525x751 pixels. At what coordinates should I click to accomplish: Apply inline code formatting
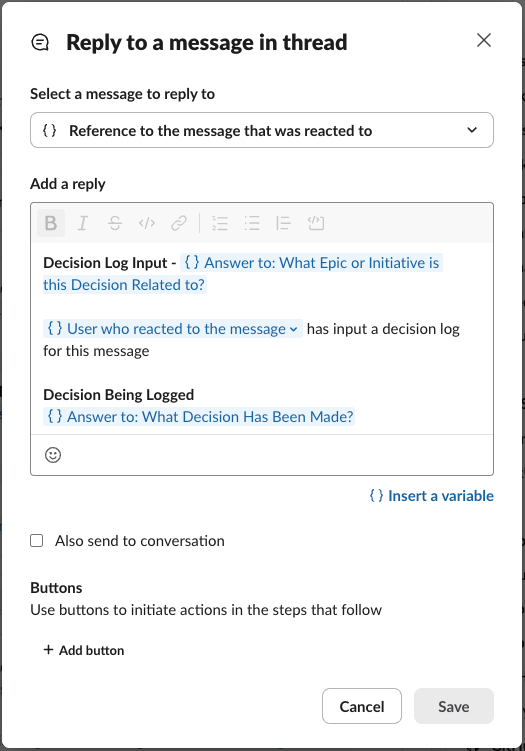[x=147, y=223]
